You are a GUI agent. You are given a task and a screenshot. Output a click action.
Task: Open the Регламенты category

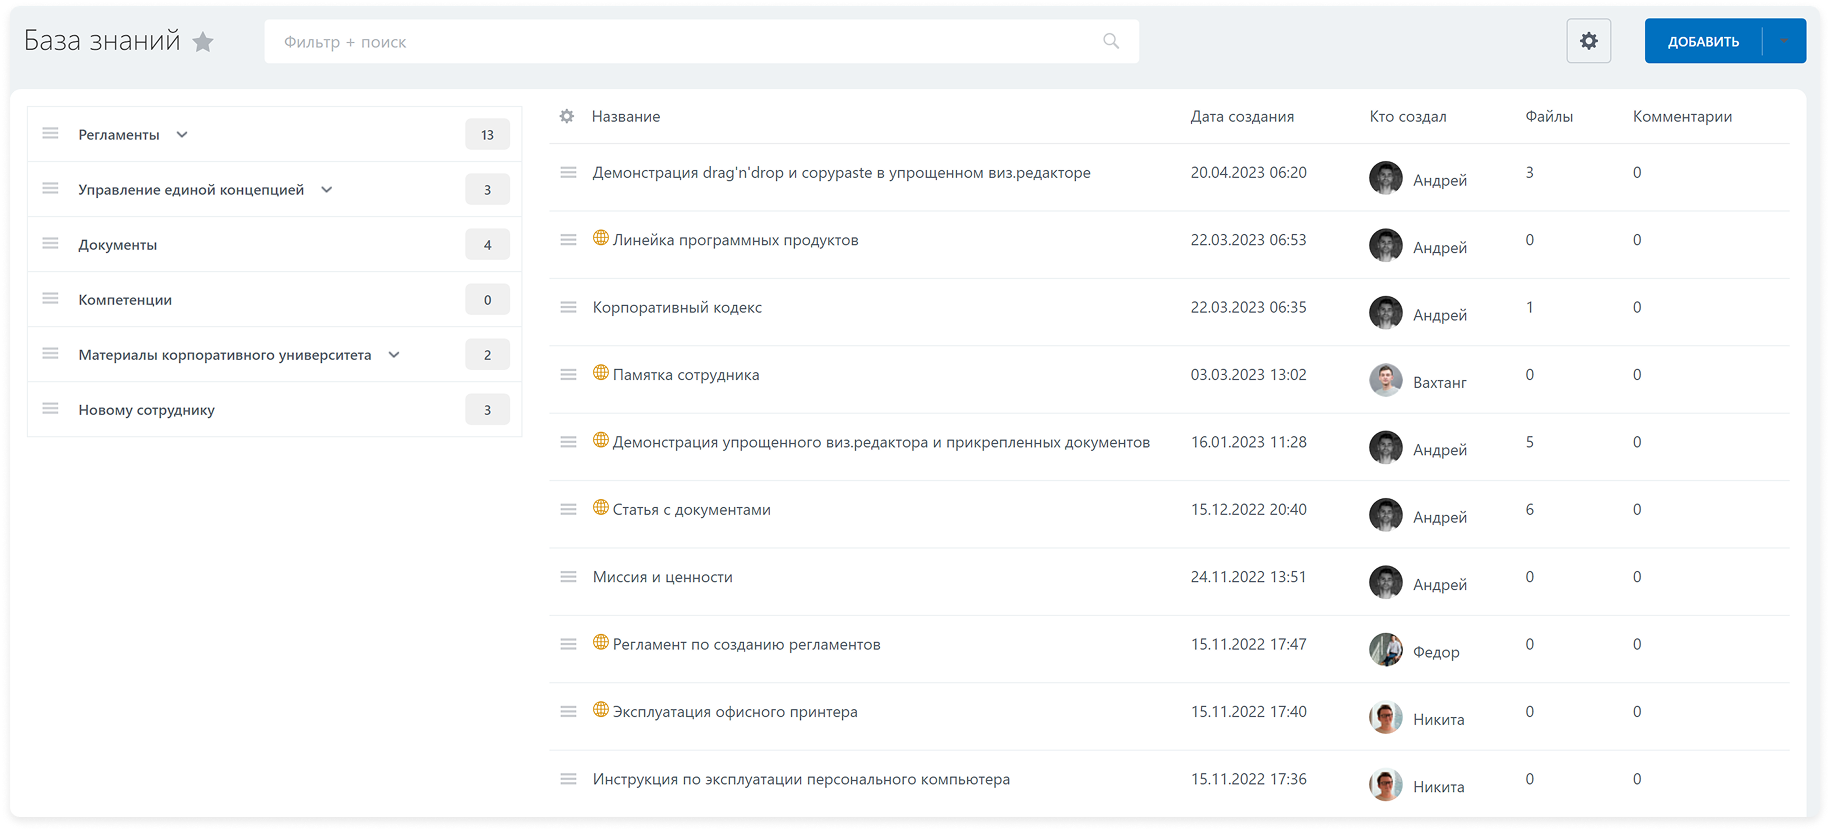point(119,135)
